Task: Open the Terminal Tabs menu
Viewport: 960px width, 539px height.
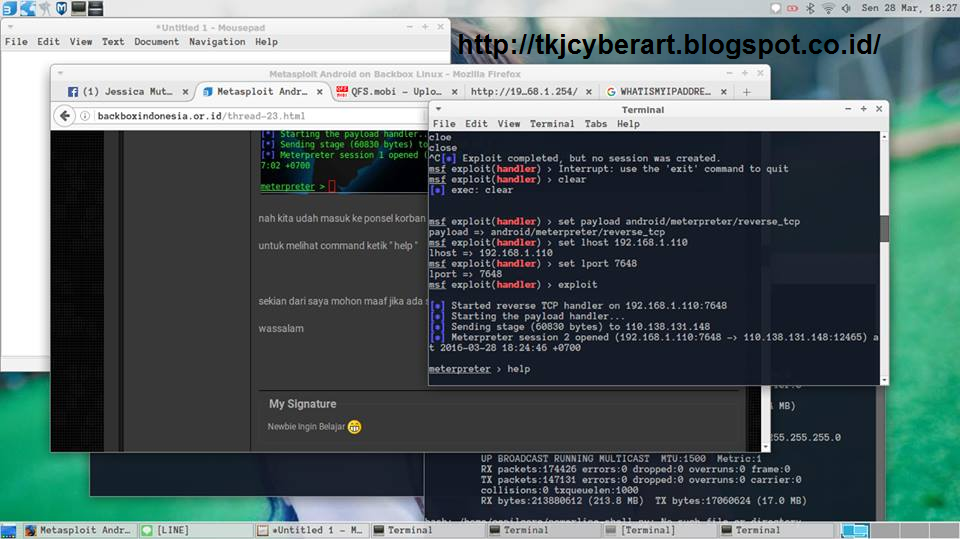Action: coord(596,124)
